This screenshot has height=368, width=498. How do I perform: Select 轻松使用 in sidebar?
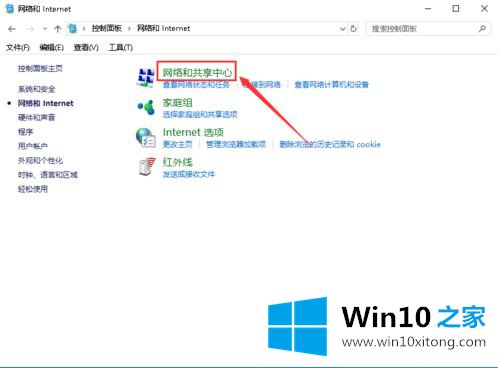[33, 189]
